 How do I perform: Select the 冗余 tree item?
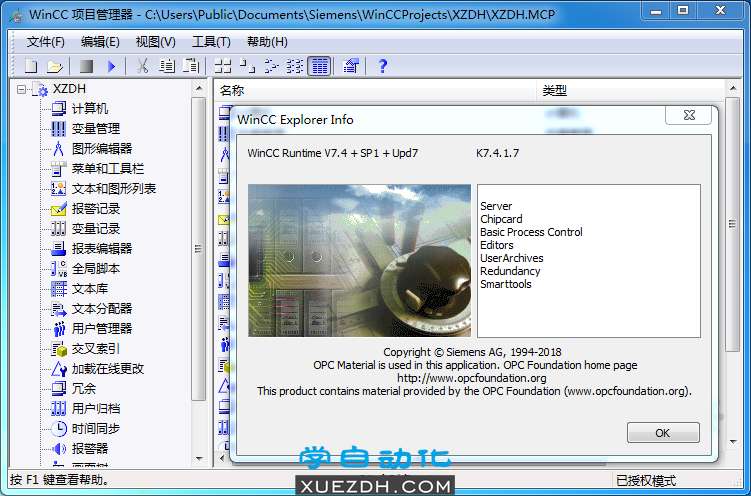(x=84, y=389)
